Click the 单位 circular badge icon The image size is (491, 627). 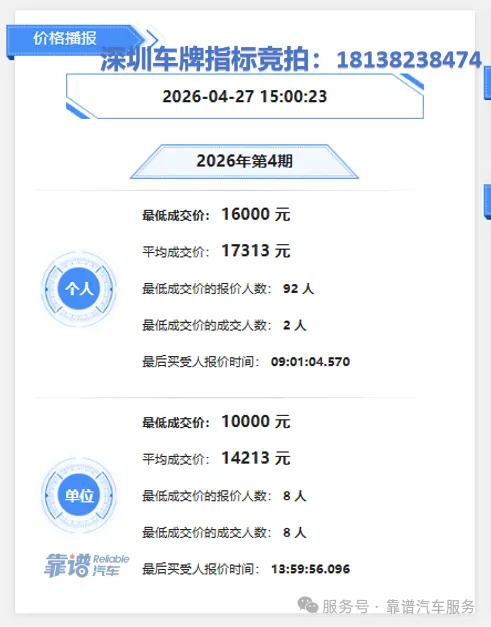pos(79,495)
